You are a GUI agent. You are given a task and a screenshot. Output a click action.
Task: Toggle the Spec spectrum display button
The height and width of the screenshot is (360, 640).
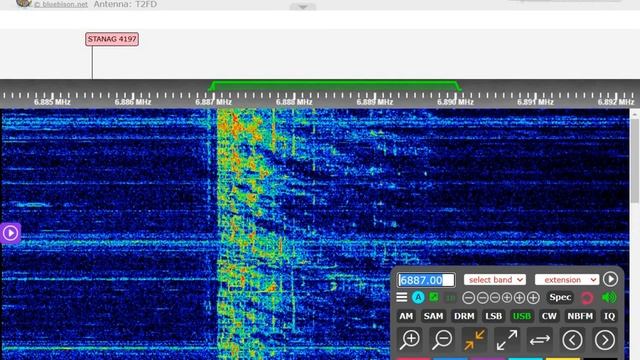pyautogui.click(x=560, y=298)
